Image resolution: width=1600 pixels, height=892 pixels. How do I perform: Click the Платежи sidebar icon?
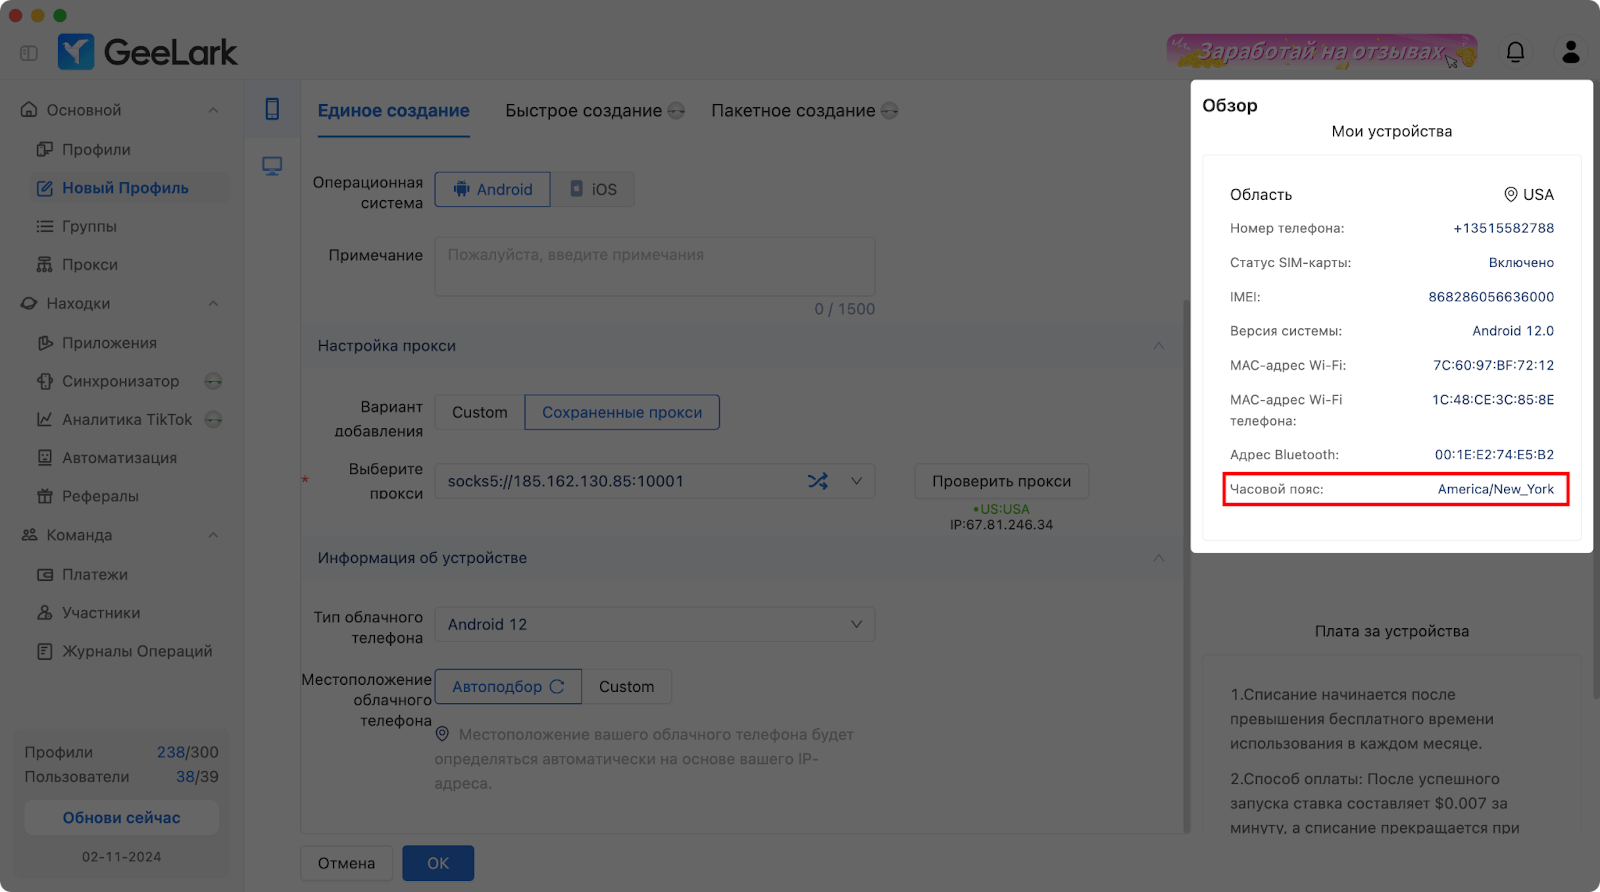(x=44, y=574)
